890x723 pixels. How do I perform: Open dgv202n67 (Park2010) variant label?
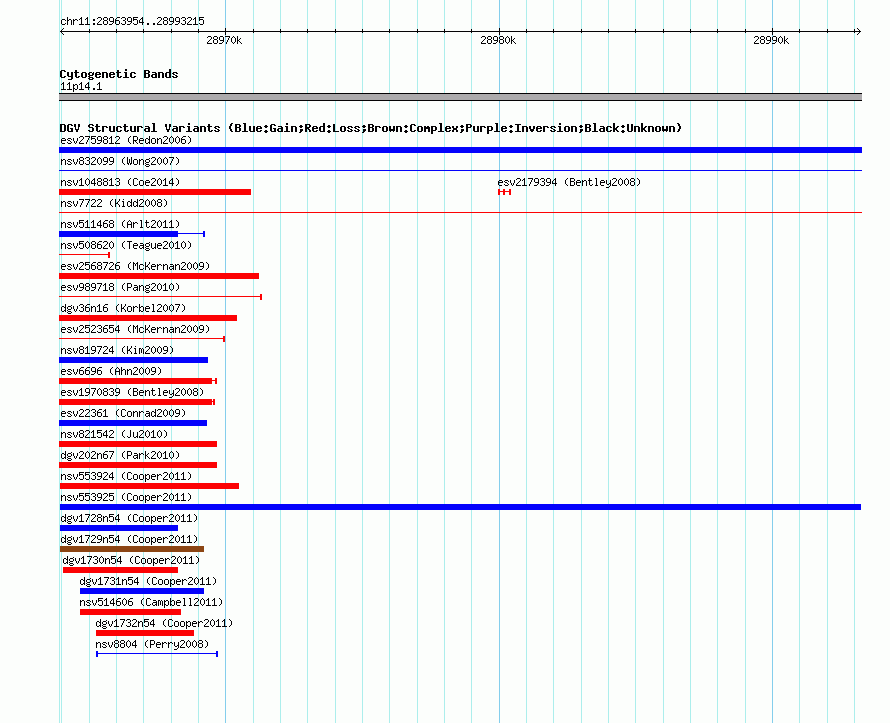click(120, 455)
